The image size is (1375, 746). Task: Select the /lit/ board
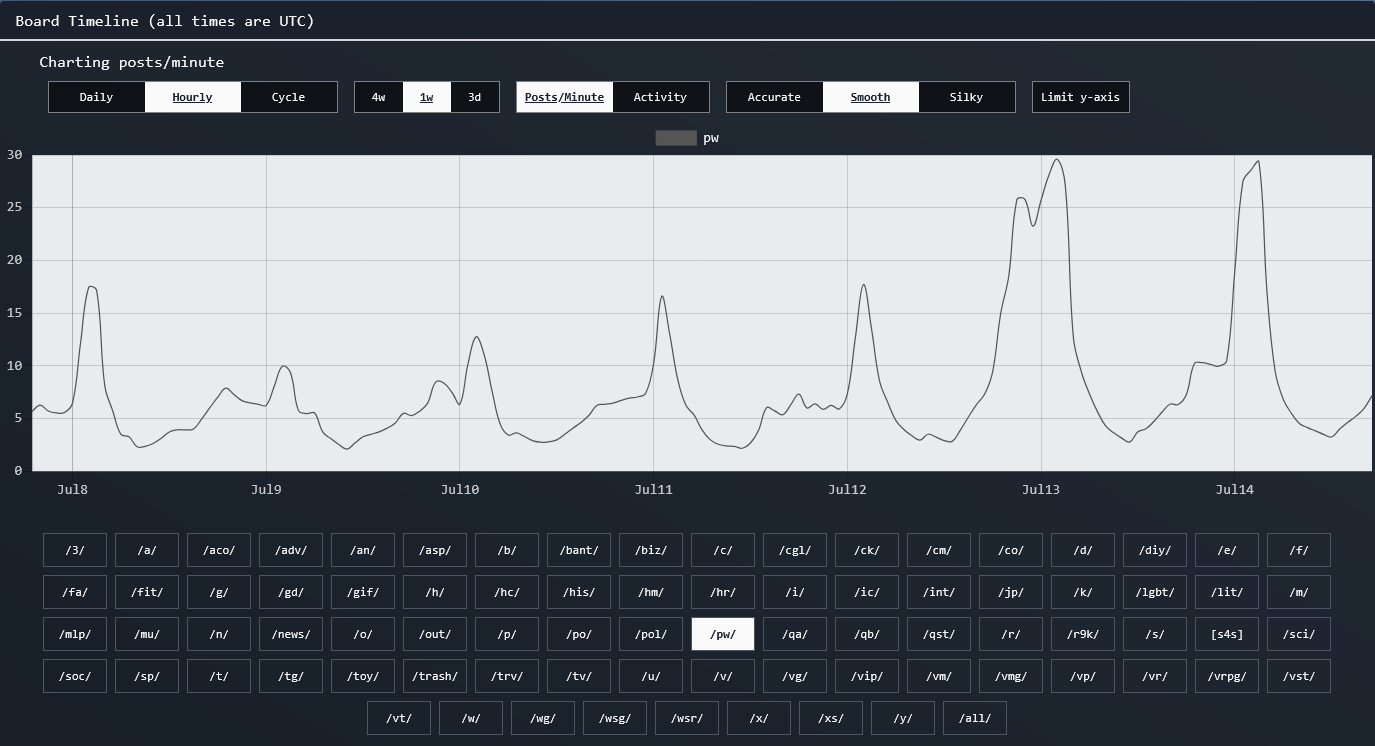pyautogui.click(x=1227, y=592)
